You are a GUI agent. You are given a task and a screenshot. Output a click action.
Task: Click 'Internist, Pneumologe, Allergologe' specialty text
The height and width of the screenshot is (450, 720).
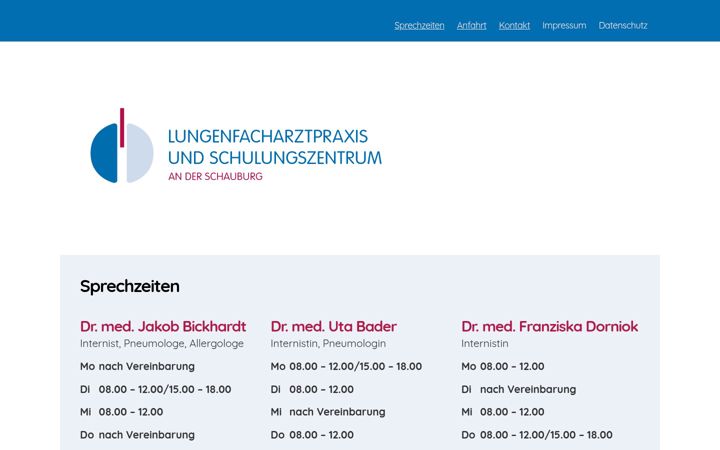coord(162,343)
